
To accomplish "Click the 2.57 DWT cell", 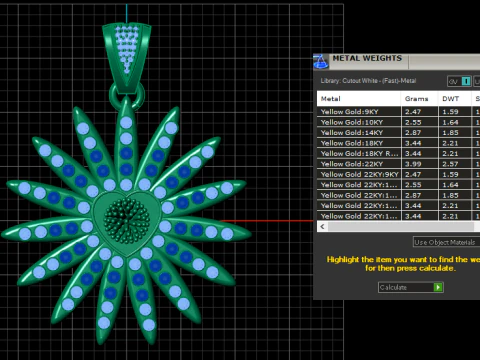I will 455,164.
